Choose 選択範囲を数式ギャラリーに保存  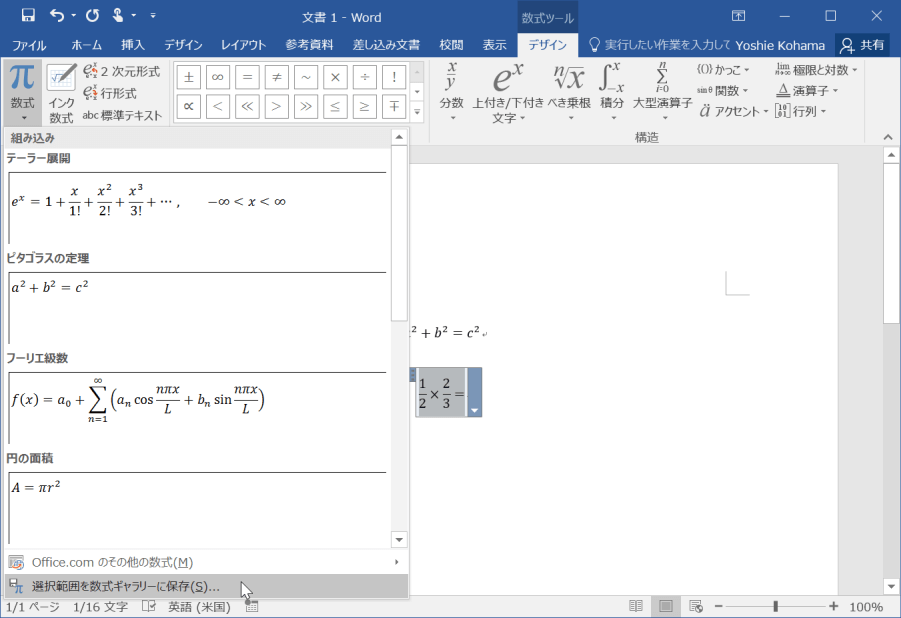(206, 586)
